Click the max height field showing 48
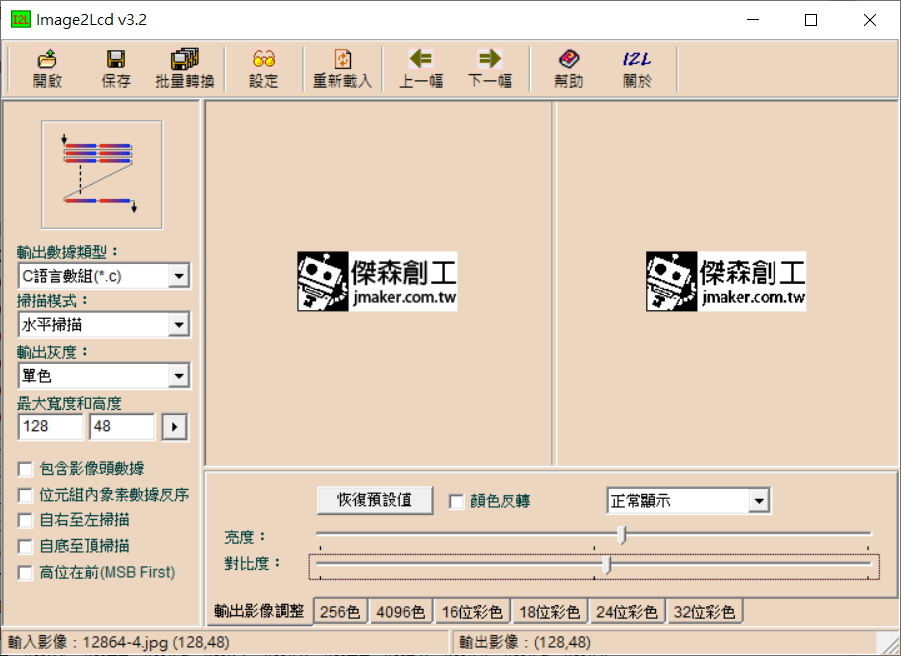The image size is (901, 656). (x=122, y=426)
